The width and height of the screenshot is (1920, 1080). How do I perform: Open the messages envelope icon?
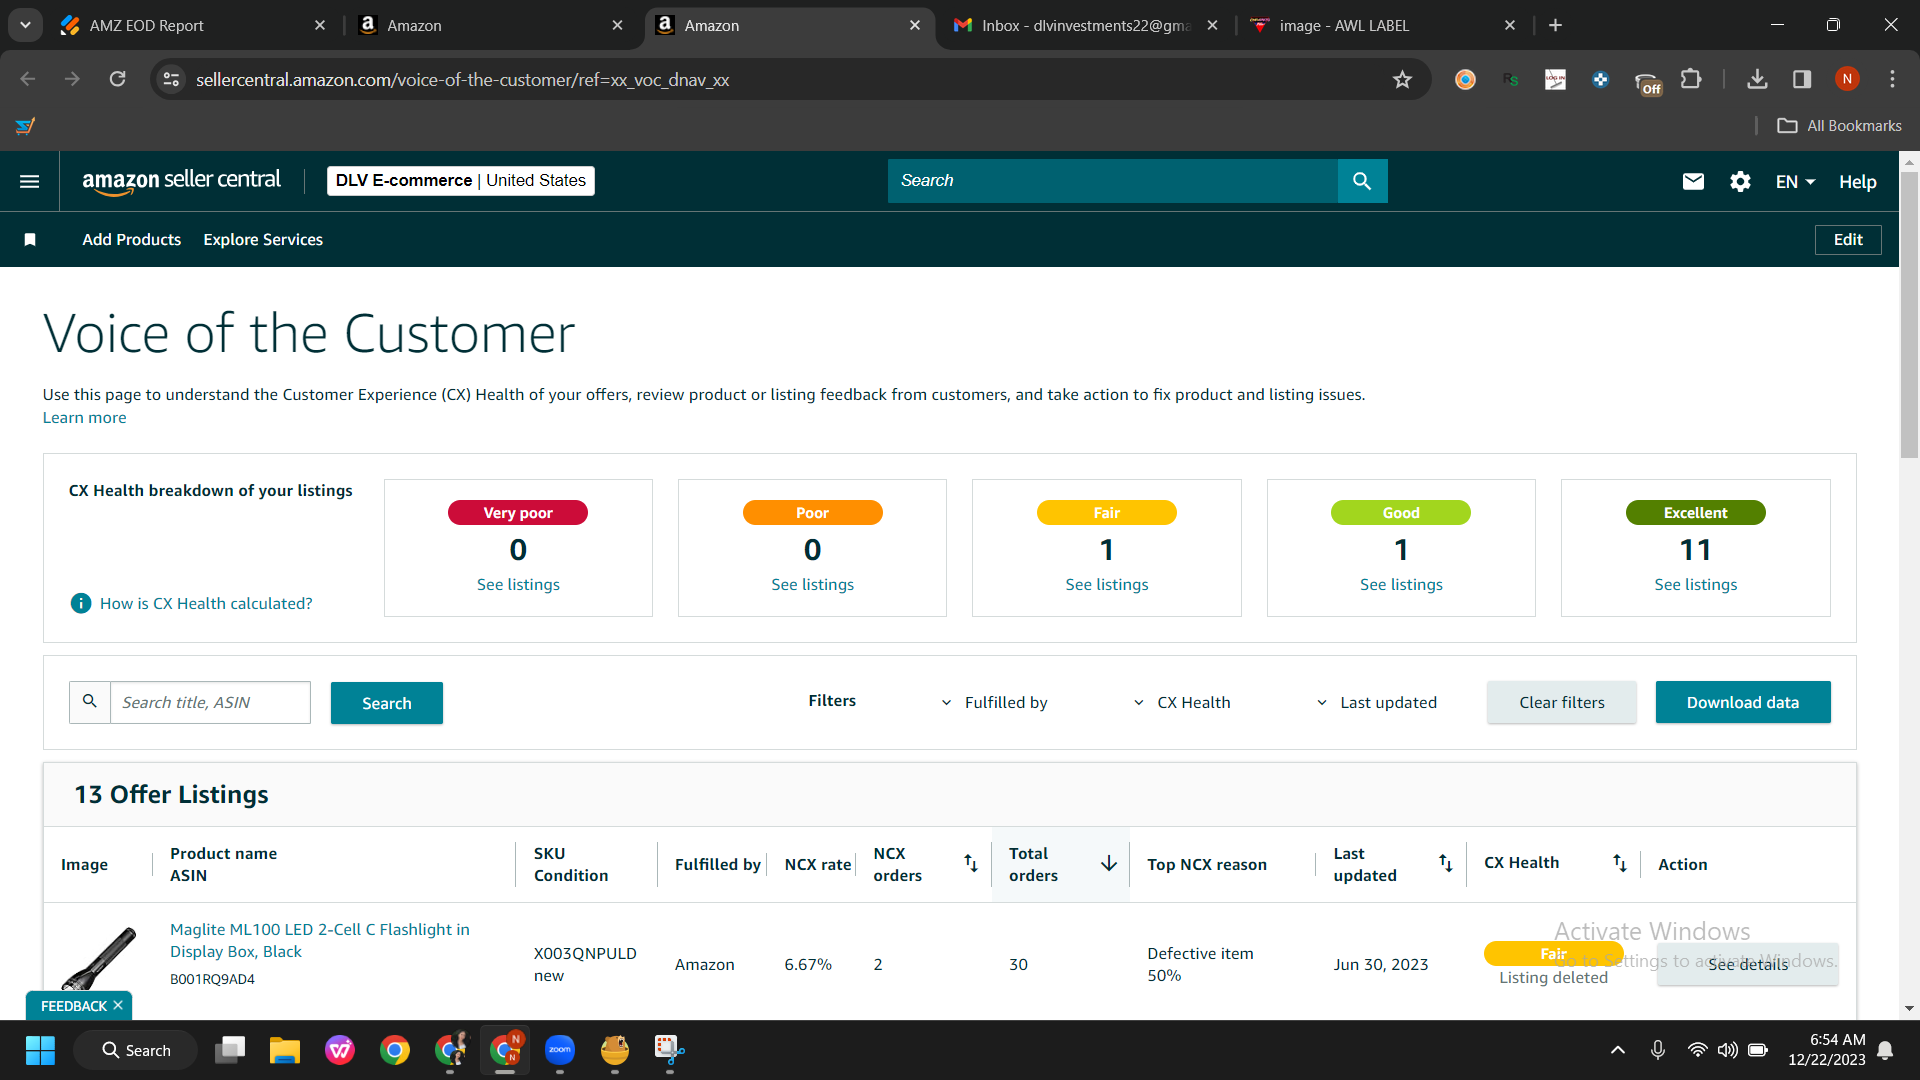[1693, 181]
